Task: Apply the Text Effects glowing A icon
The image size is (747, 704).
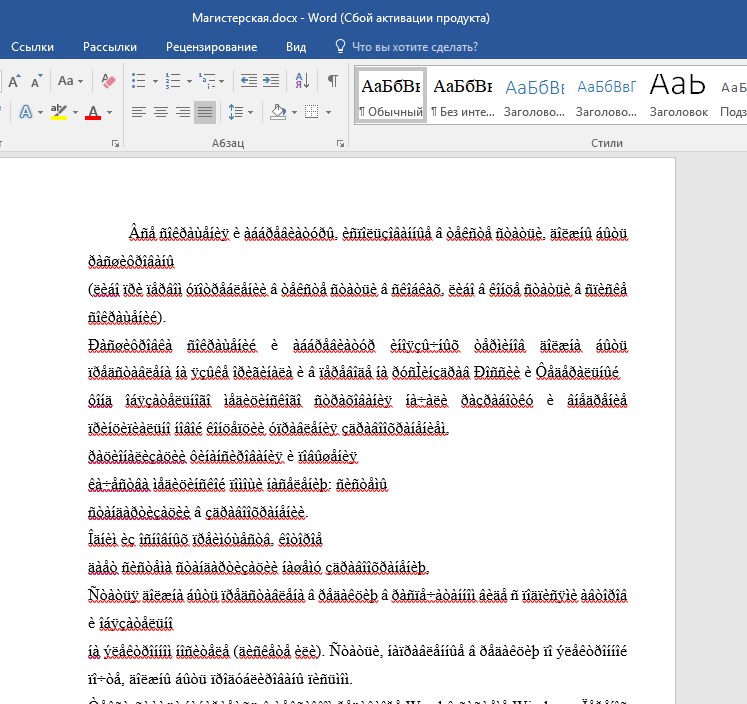Action: (x=26, y=111)
